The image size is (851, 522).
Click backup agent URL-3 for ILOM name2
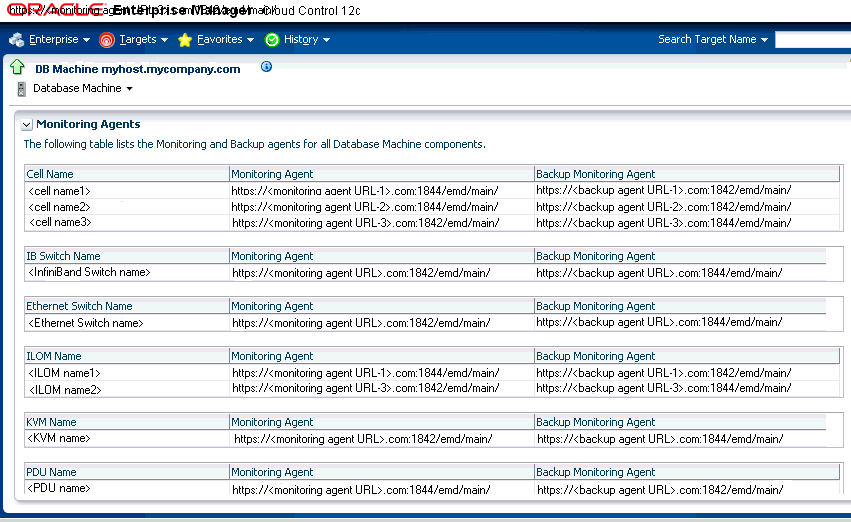pyautogui.click(x=664, y=388)
